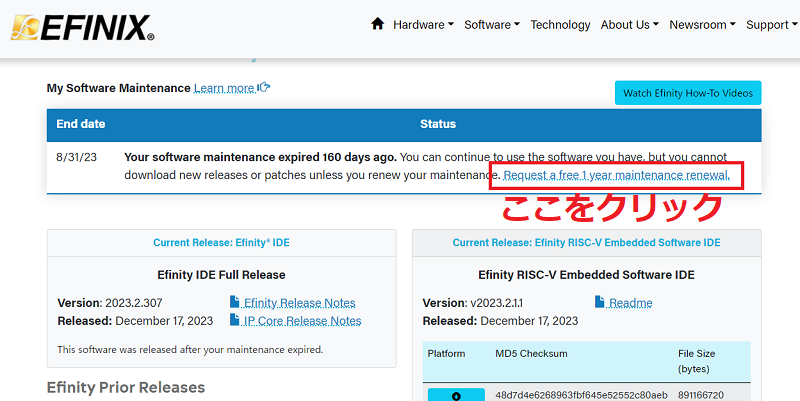Click the MD5 Checksum column header
The height and width of the screenshot is (401, 800).
[x=531, y=354]
